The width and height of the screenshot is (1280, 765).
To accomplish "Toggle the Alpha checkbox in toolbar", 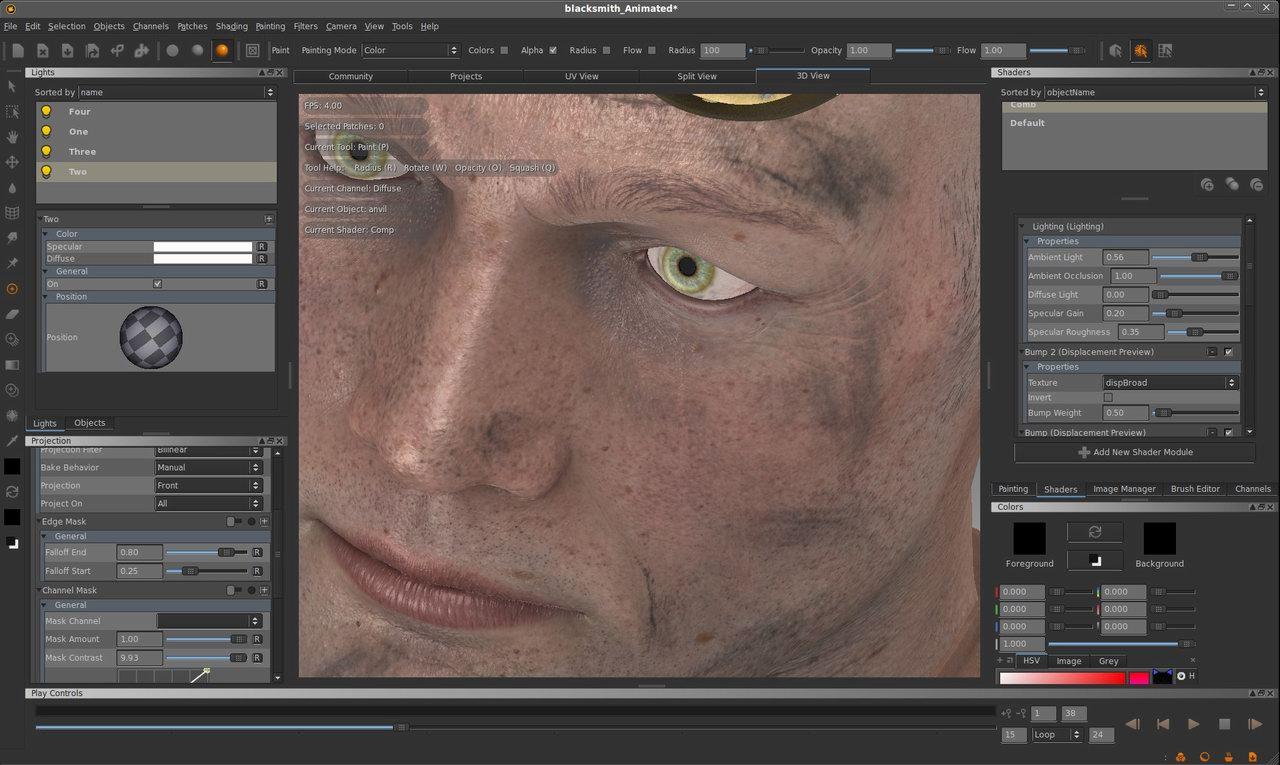I will click(x=553, y=50).
